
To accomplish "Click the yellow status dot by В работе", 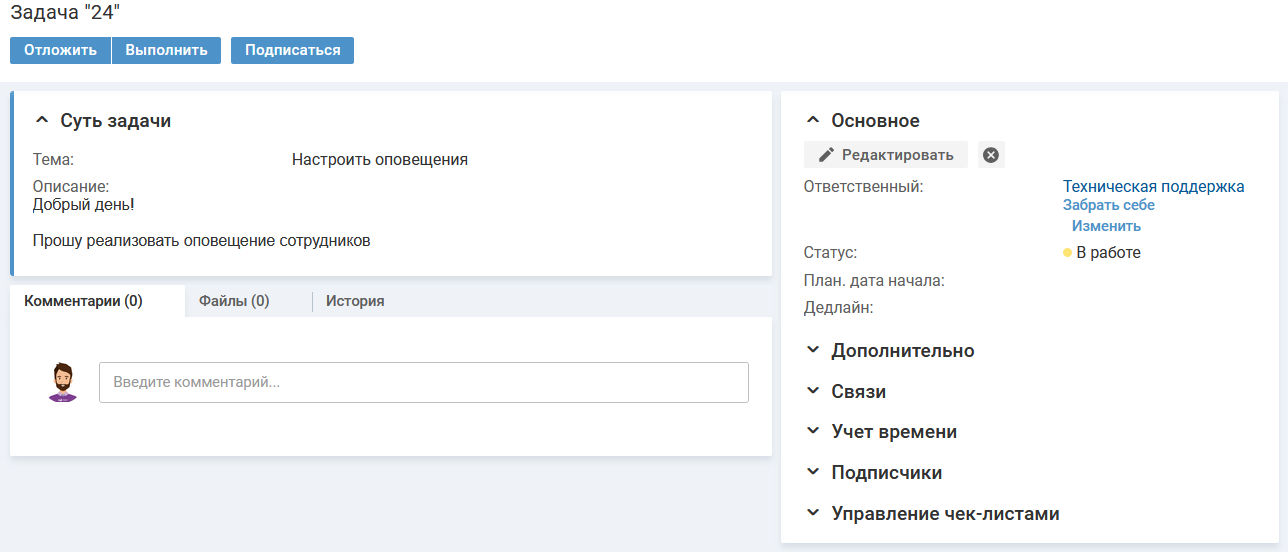I will (x=1067, y=253).
